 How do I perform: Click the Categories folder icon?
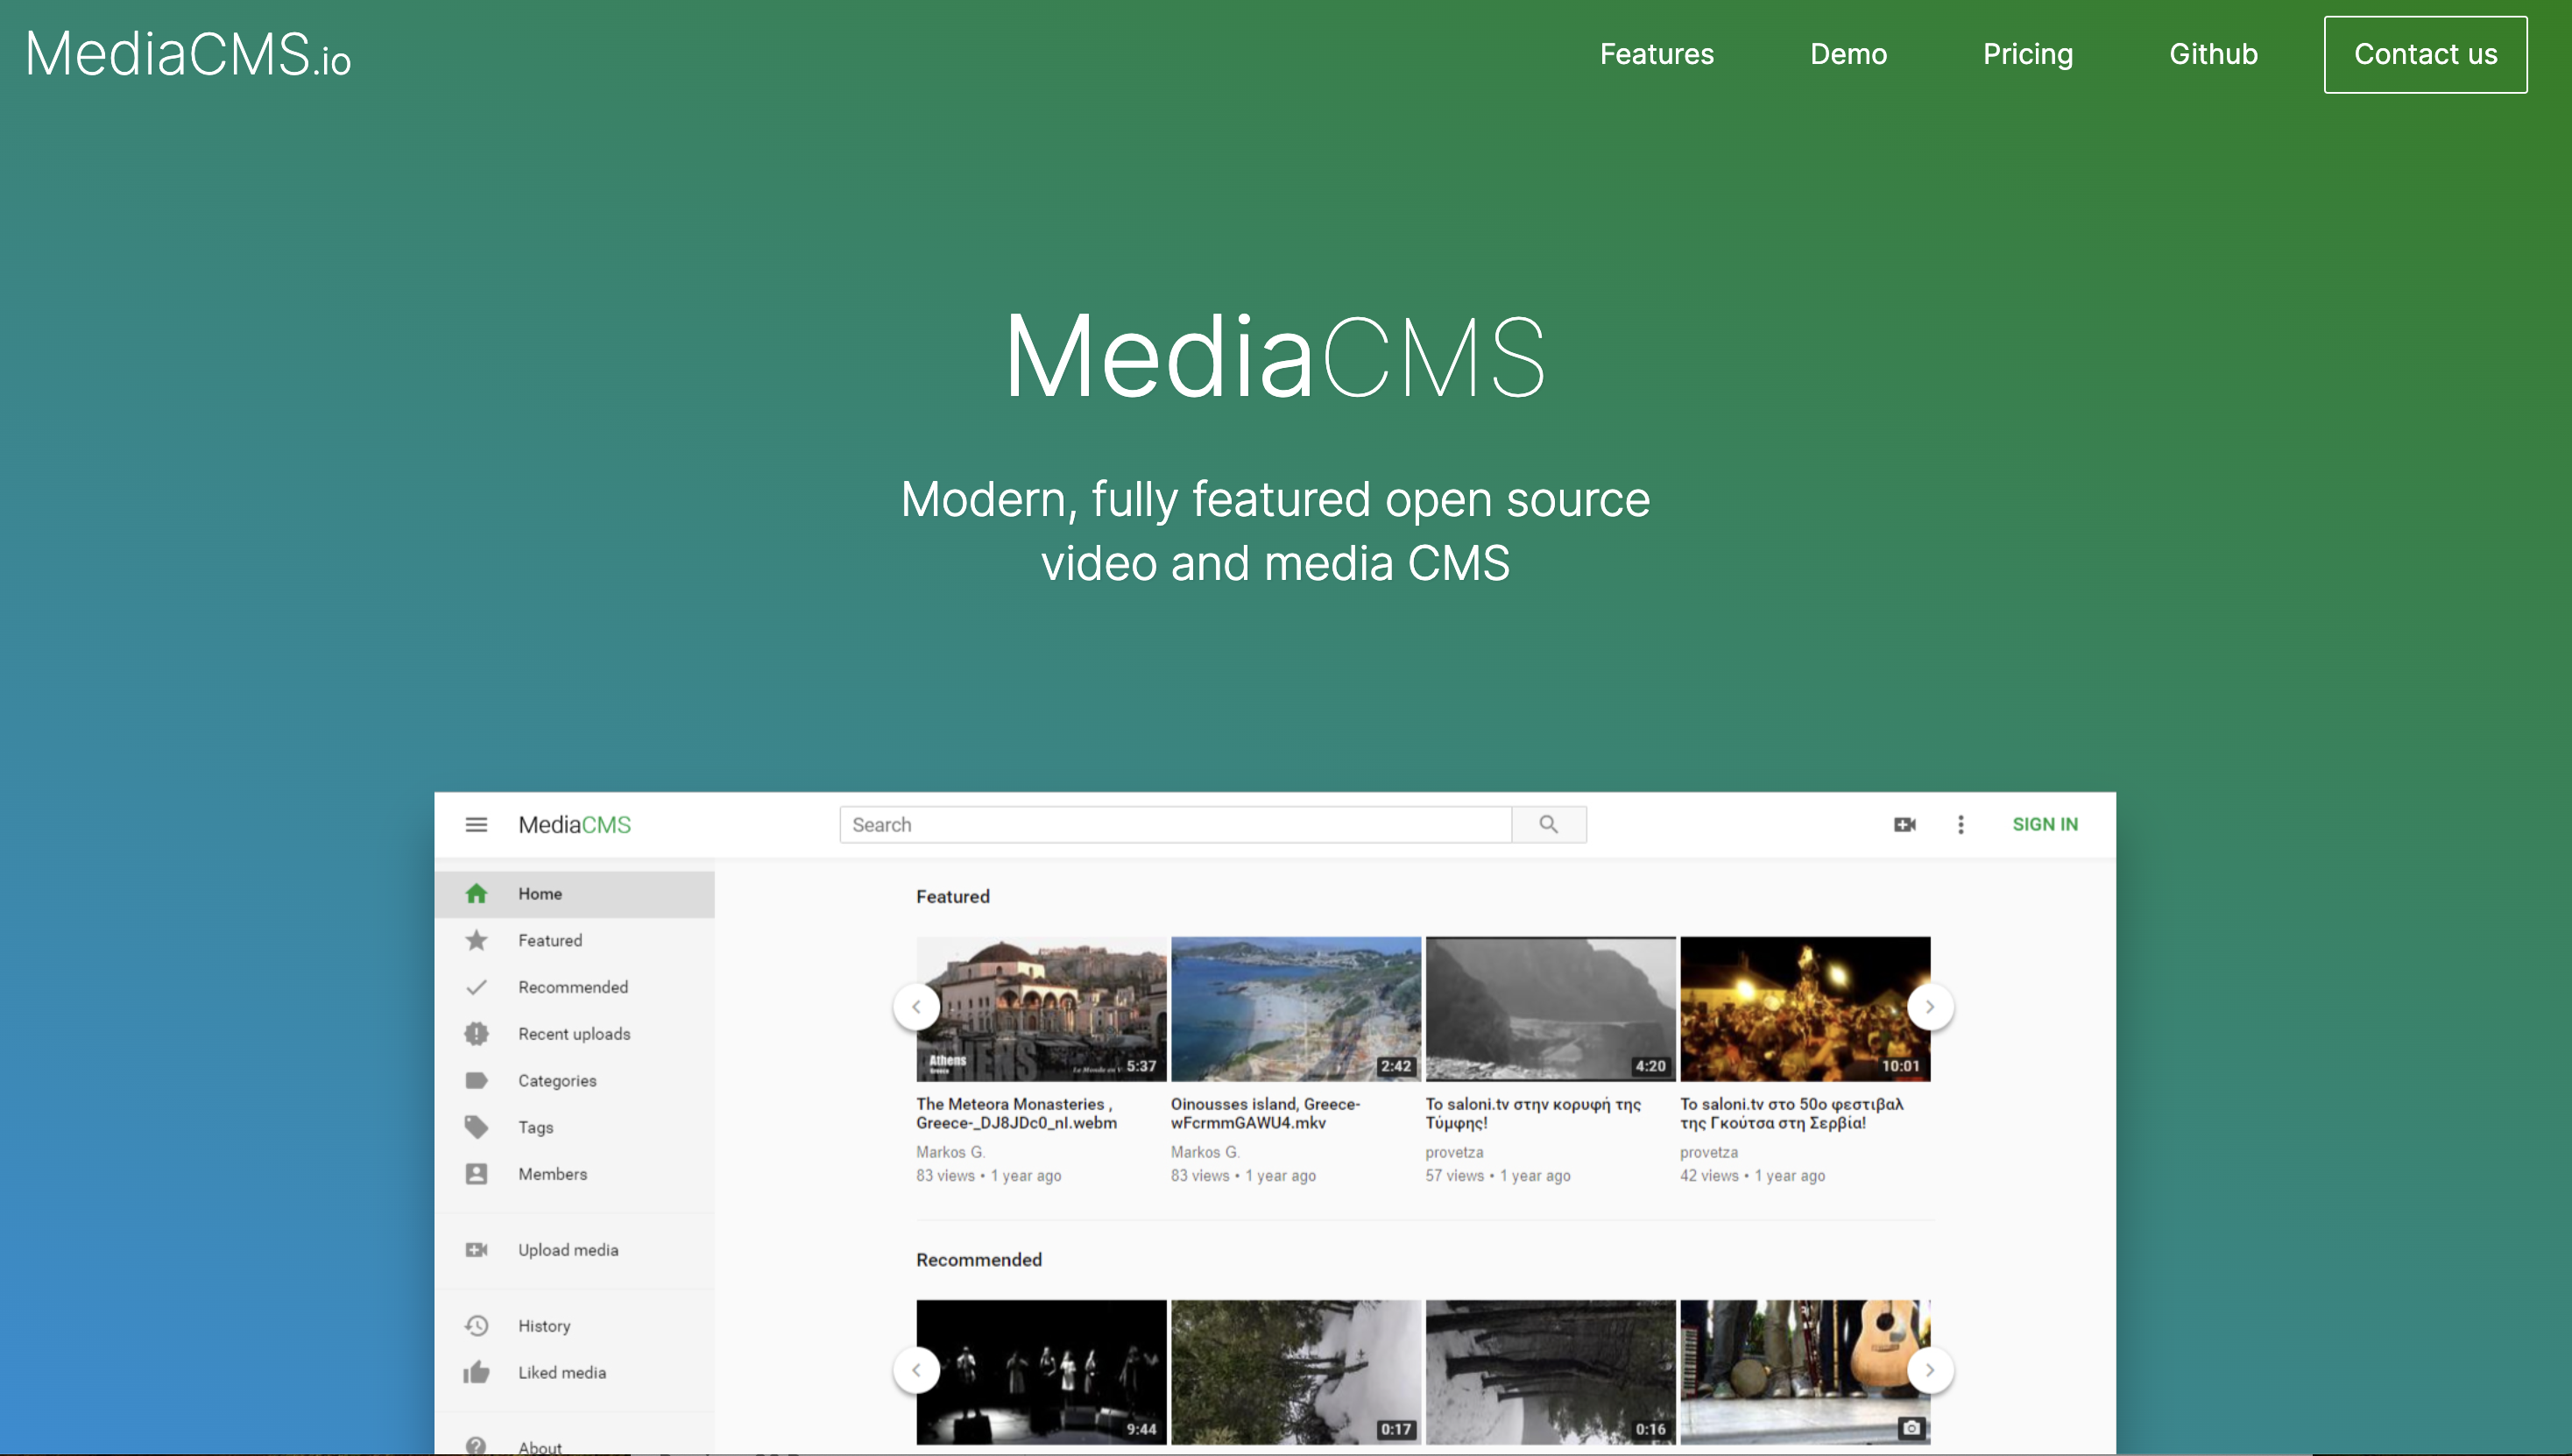477,1080
